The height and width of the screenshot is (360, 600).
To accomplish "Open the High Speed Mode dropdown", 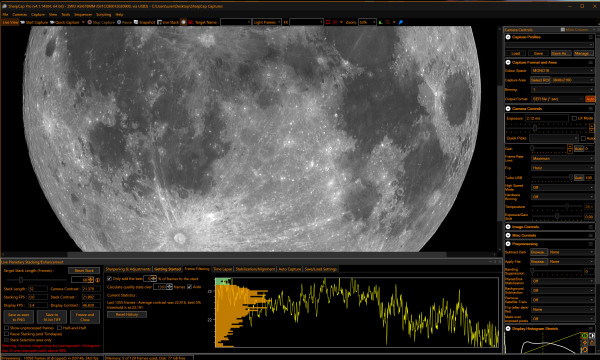I will click(x=562, y=187).
